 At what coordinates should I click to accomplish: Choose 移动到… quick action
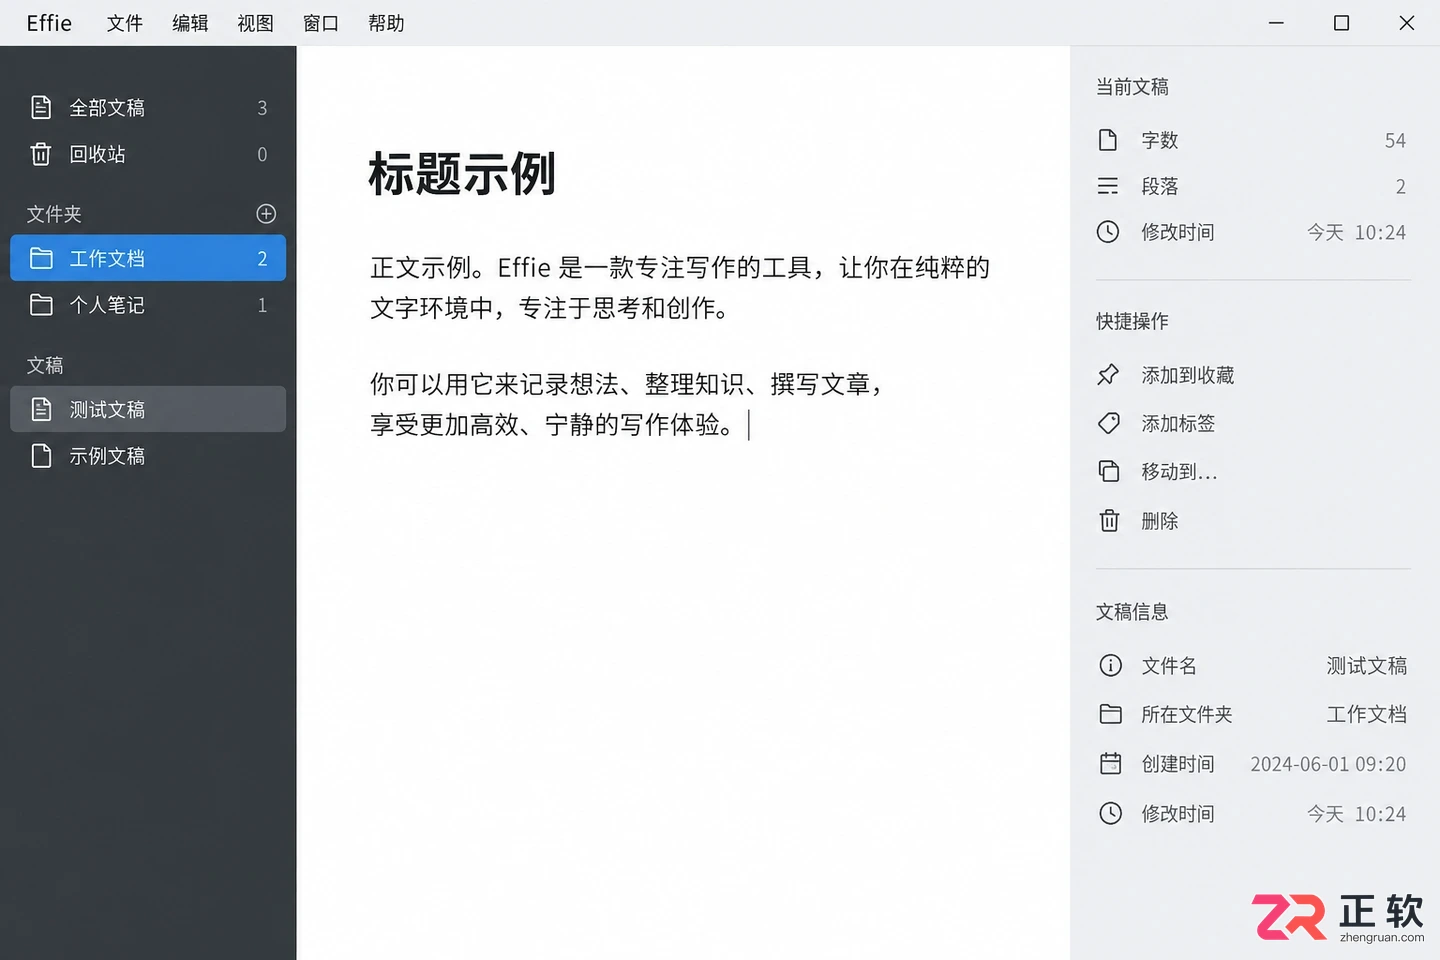(x=1179, y=471)
